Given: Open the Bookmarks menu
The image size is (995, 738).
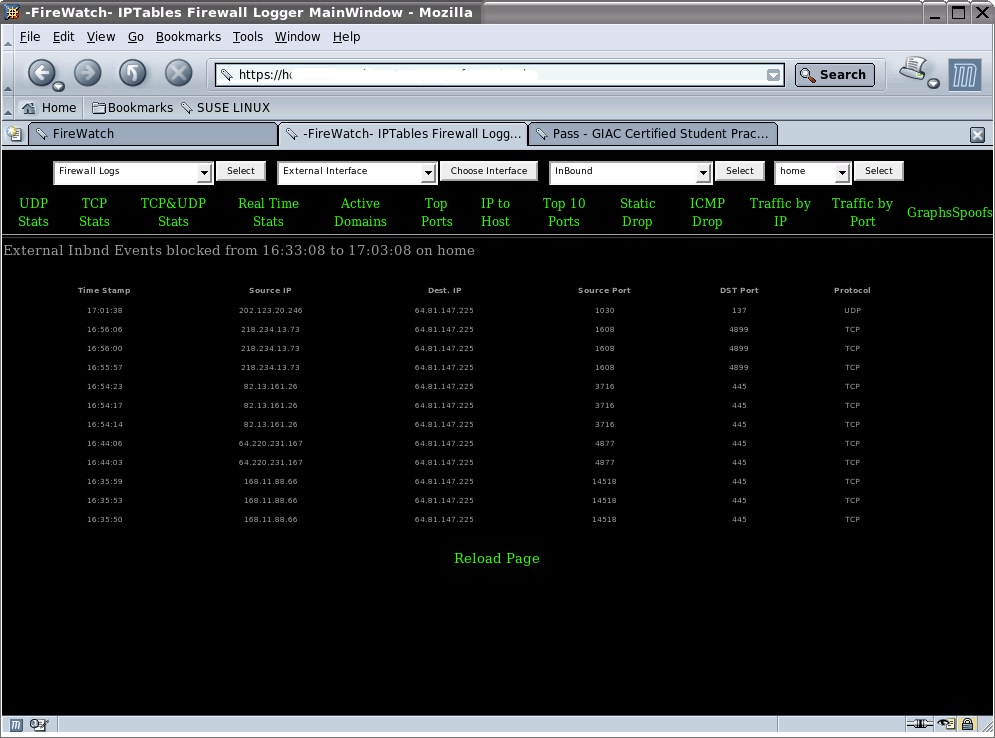Looking at the screenshot, I should click(x=188, y=37).
